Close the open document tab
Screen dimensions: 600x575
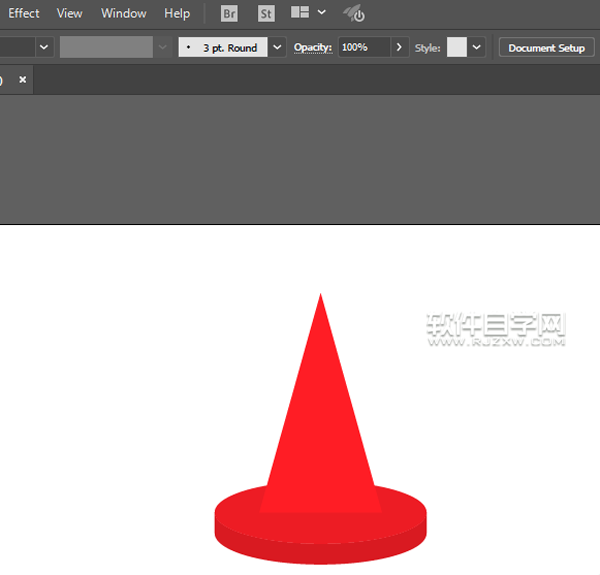pyautogui.click(x=22, y=79)
